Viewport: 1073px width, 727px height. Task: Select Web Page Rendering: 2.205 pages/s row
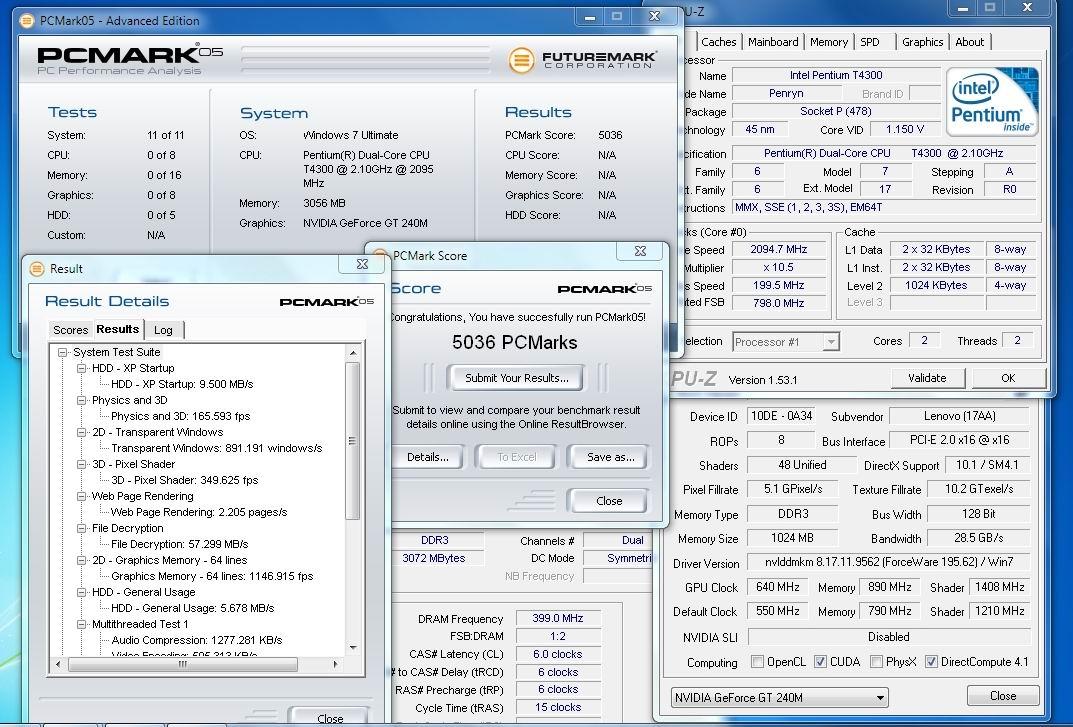198,512
